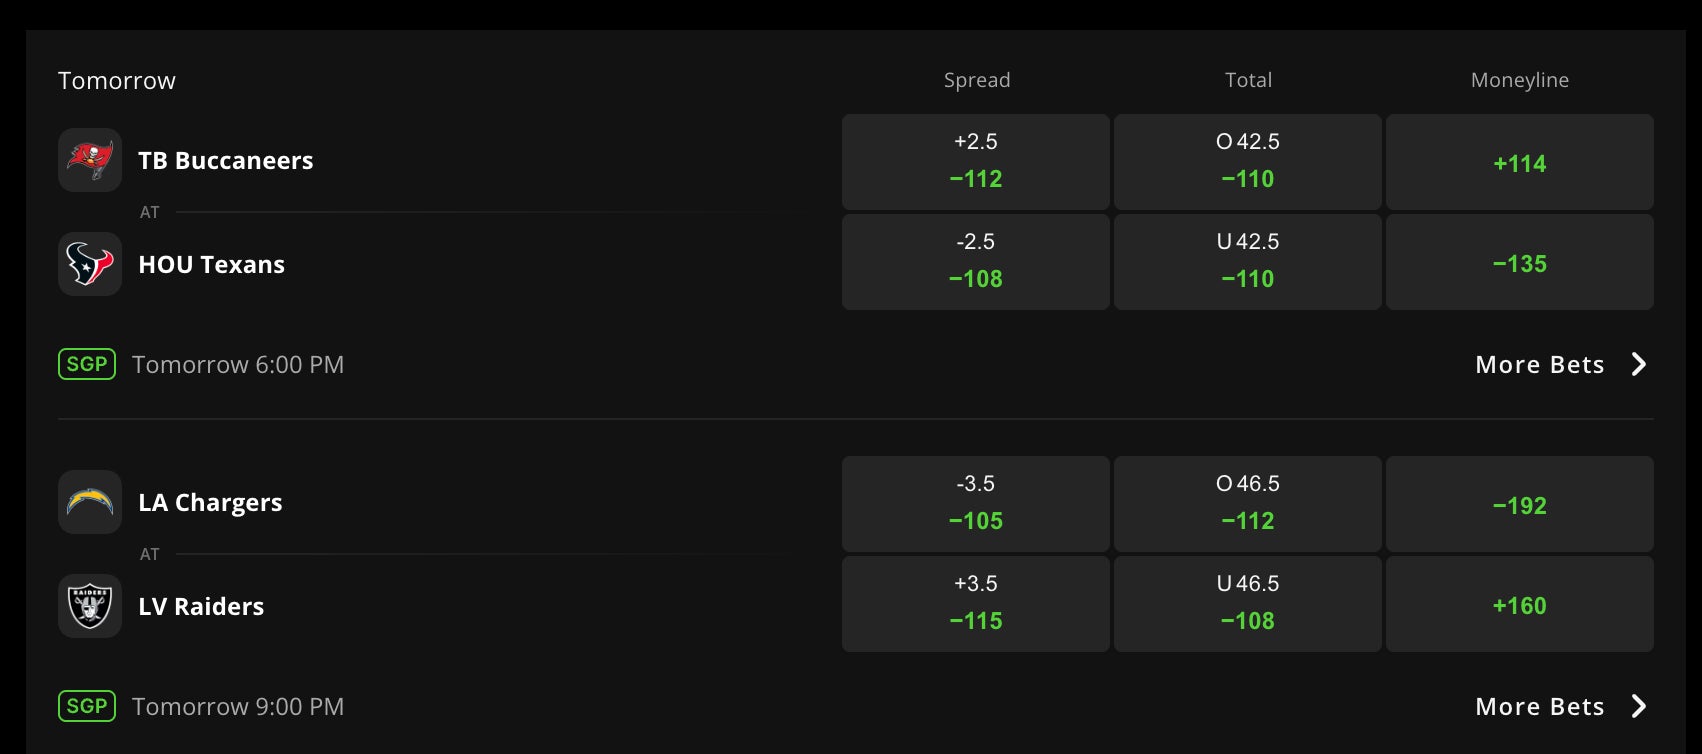Select Buccaneers +2.5 spread bet
Image resolution: width=1702 pixels, height=754 pixels.
[x=975, y=161]
